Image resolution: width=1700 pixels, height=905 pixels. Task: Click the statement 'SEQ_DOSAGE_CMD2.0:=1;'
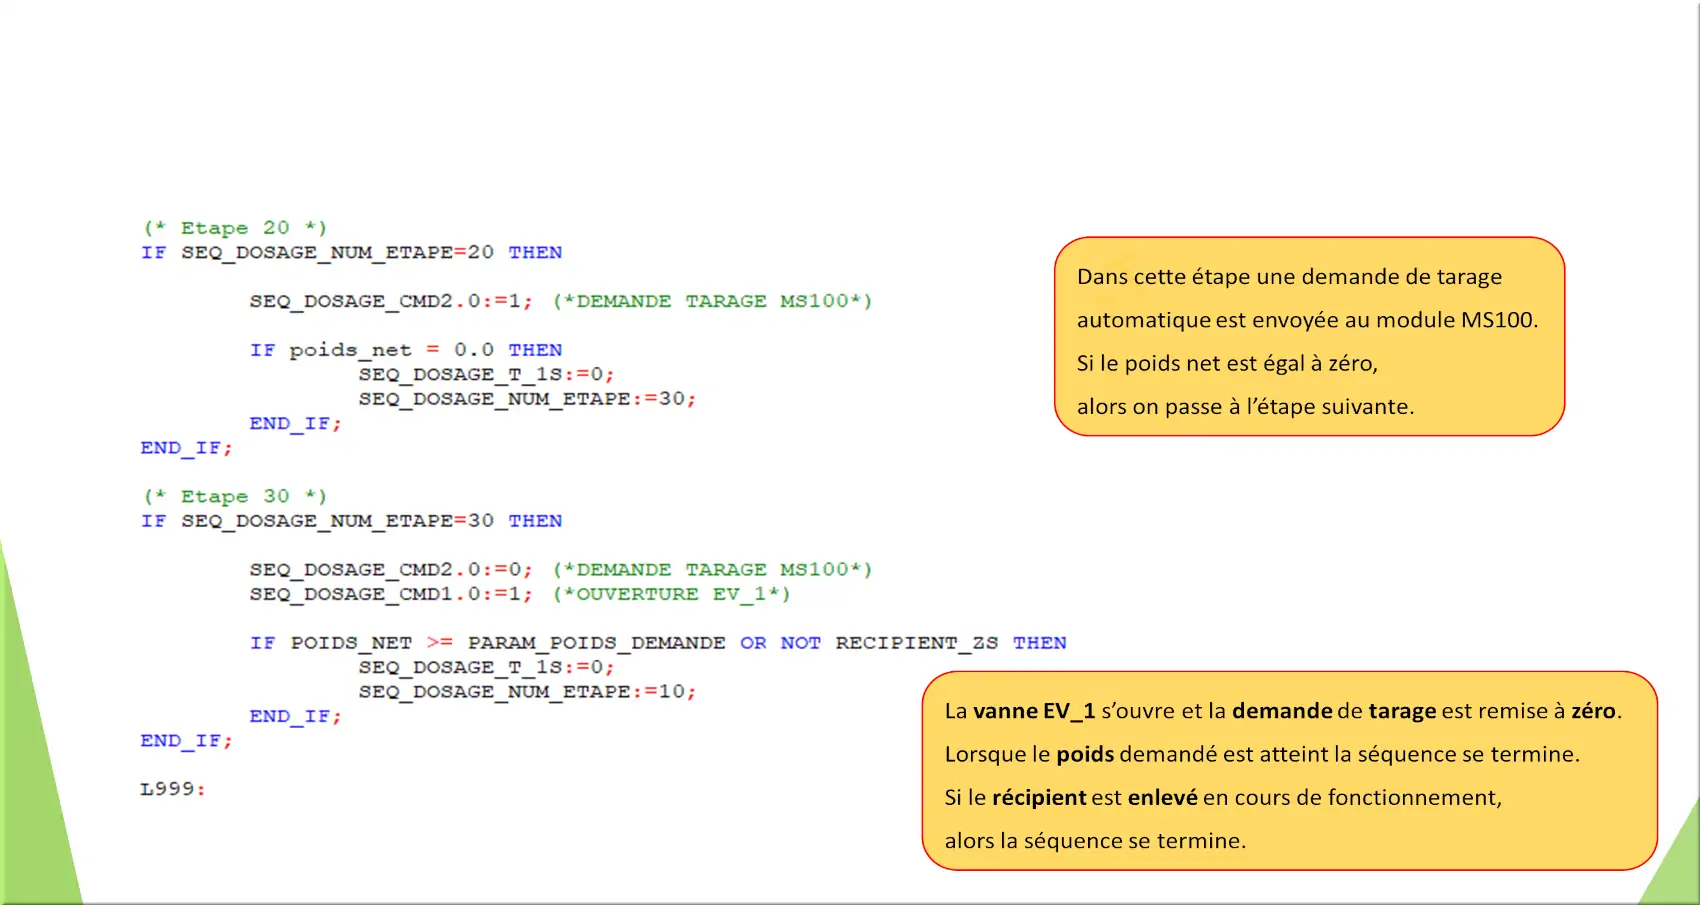click(x=391, y=301)
